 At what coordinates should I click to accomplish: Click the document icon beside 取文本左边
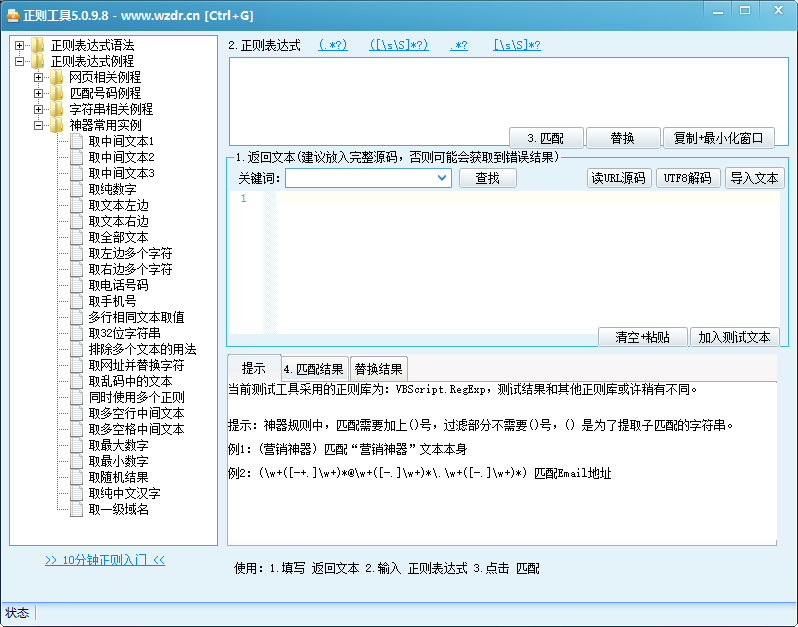(x=76, y=205)
